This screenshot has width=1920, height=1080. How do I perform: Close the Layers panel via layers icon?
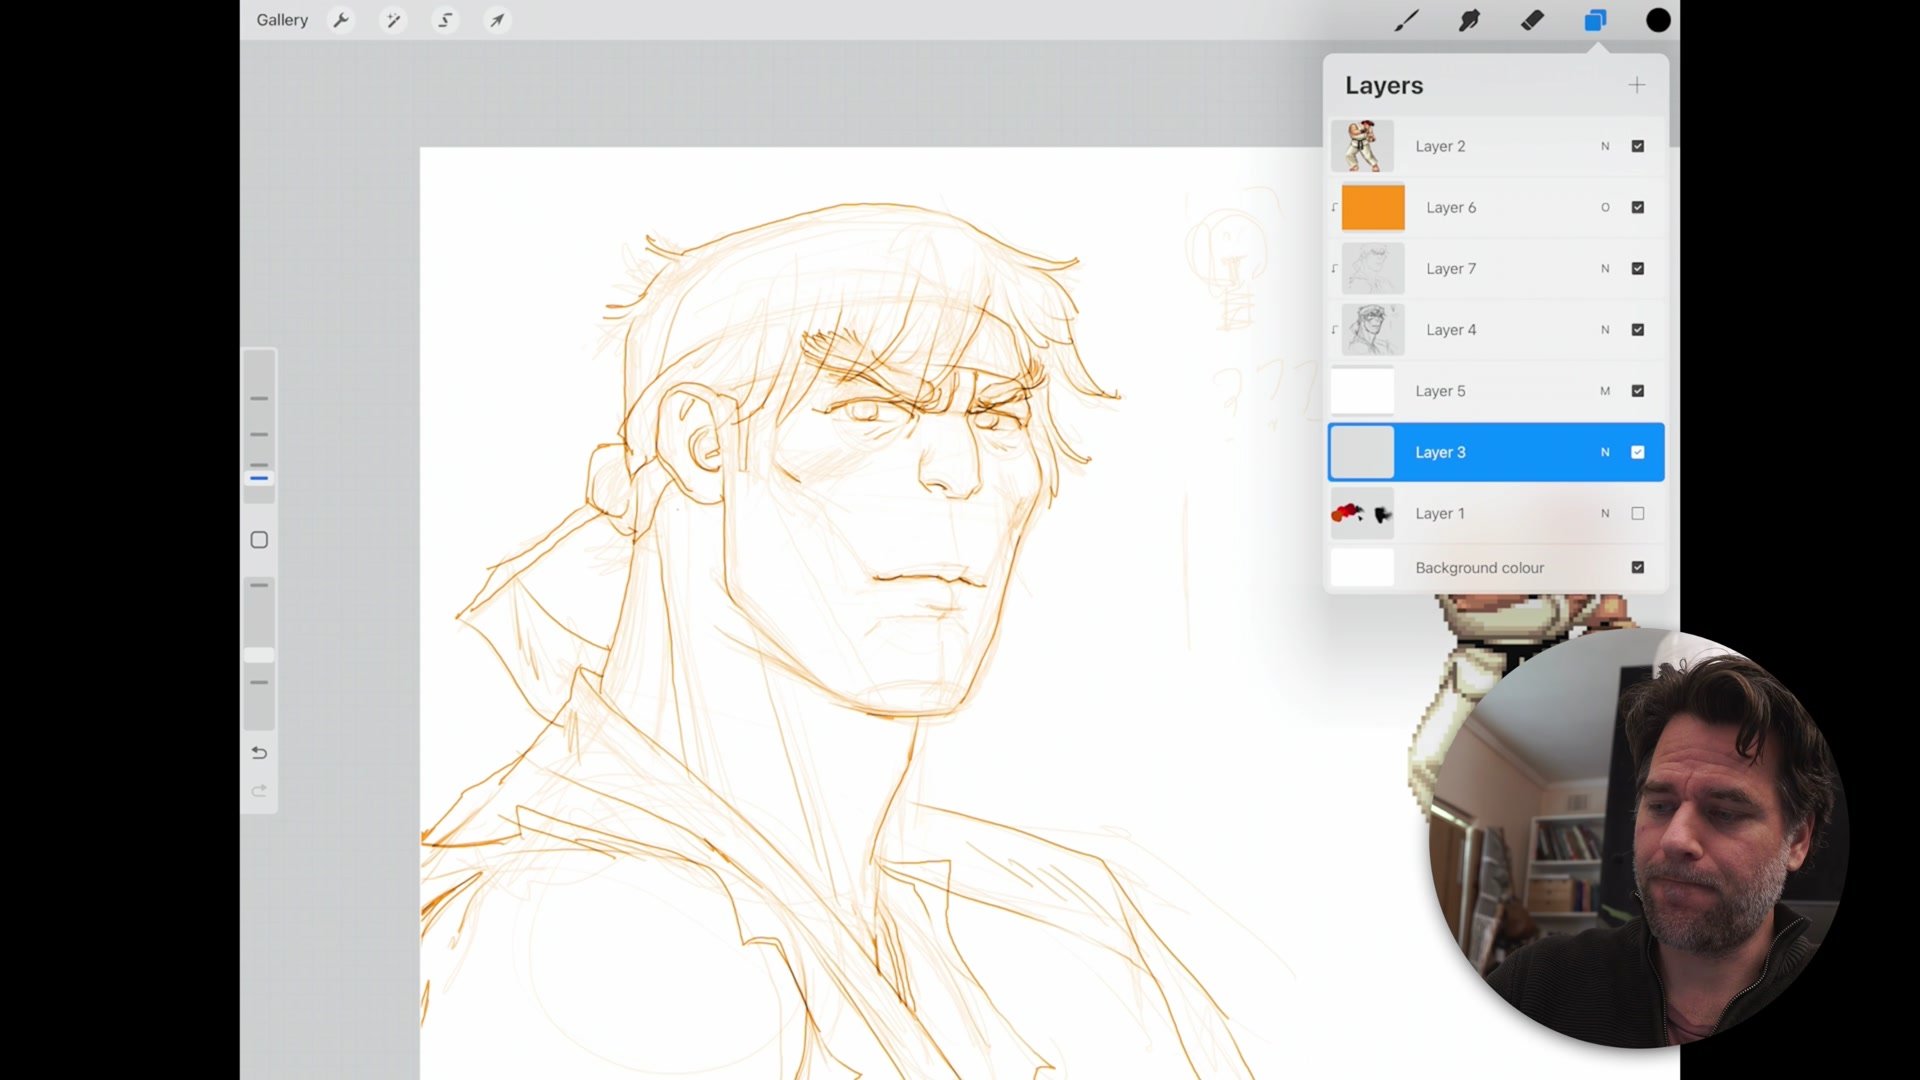[1595, 20]
